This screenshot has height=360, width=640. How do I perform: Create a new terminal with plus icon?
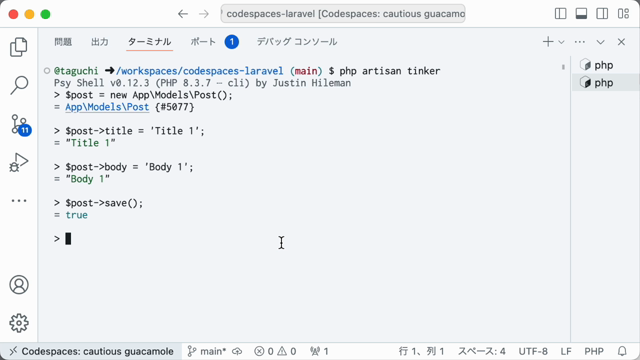pos(548,42)
